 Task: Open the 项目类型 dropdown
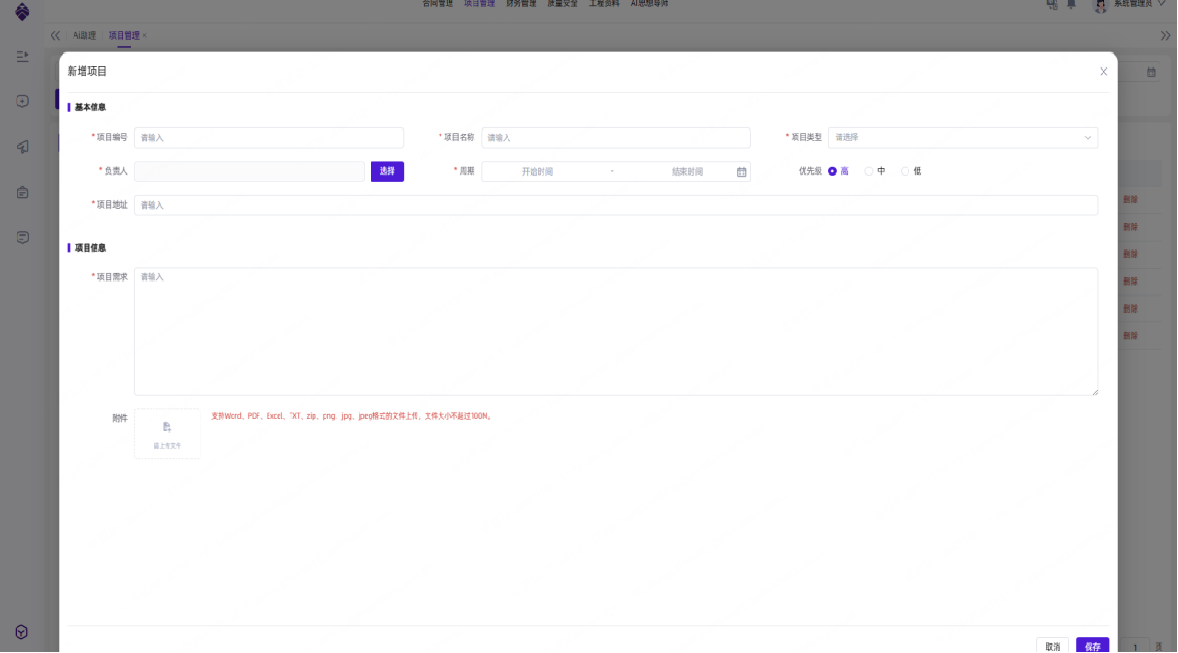pos(962,138)
